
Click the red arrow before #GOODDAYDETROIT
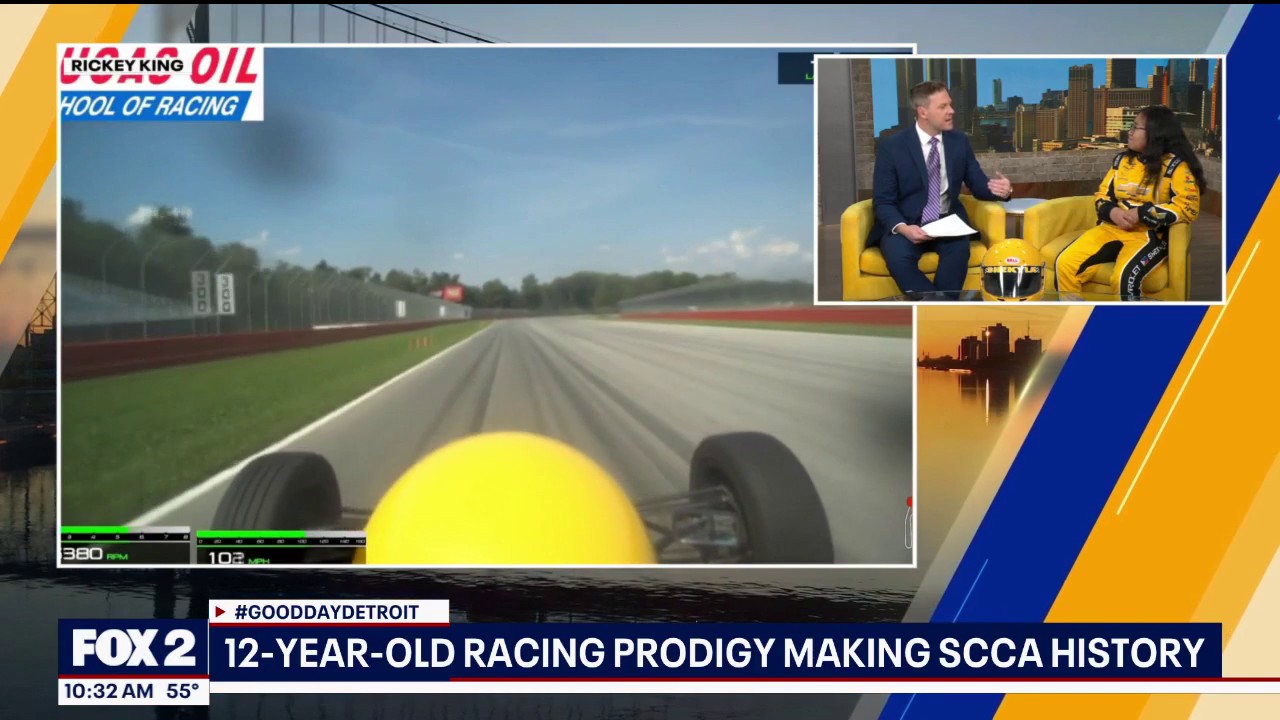coord(220,612)
